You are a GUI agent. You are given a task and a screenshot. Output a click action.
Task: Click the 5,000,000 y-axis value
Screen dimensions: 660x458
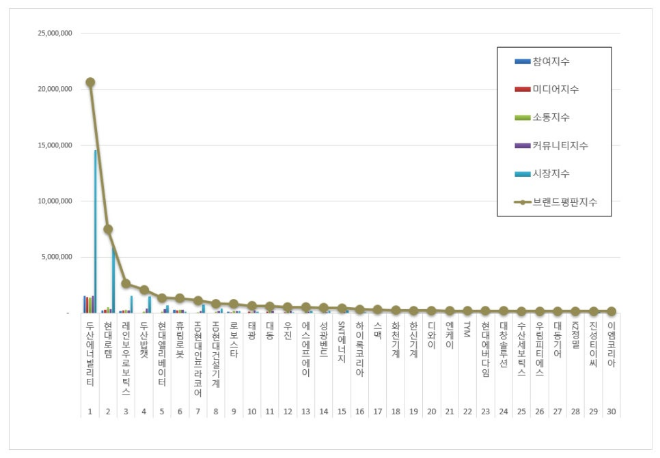pyautogui.click(x=56, y=256)
